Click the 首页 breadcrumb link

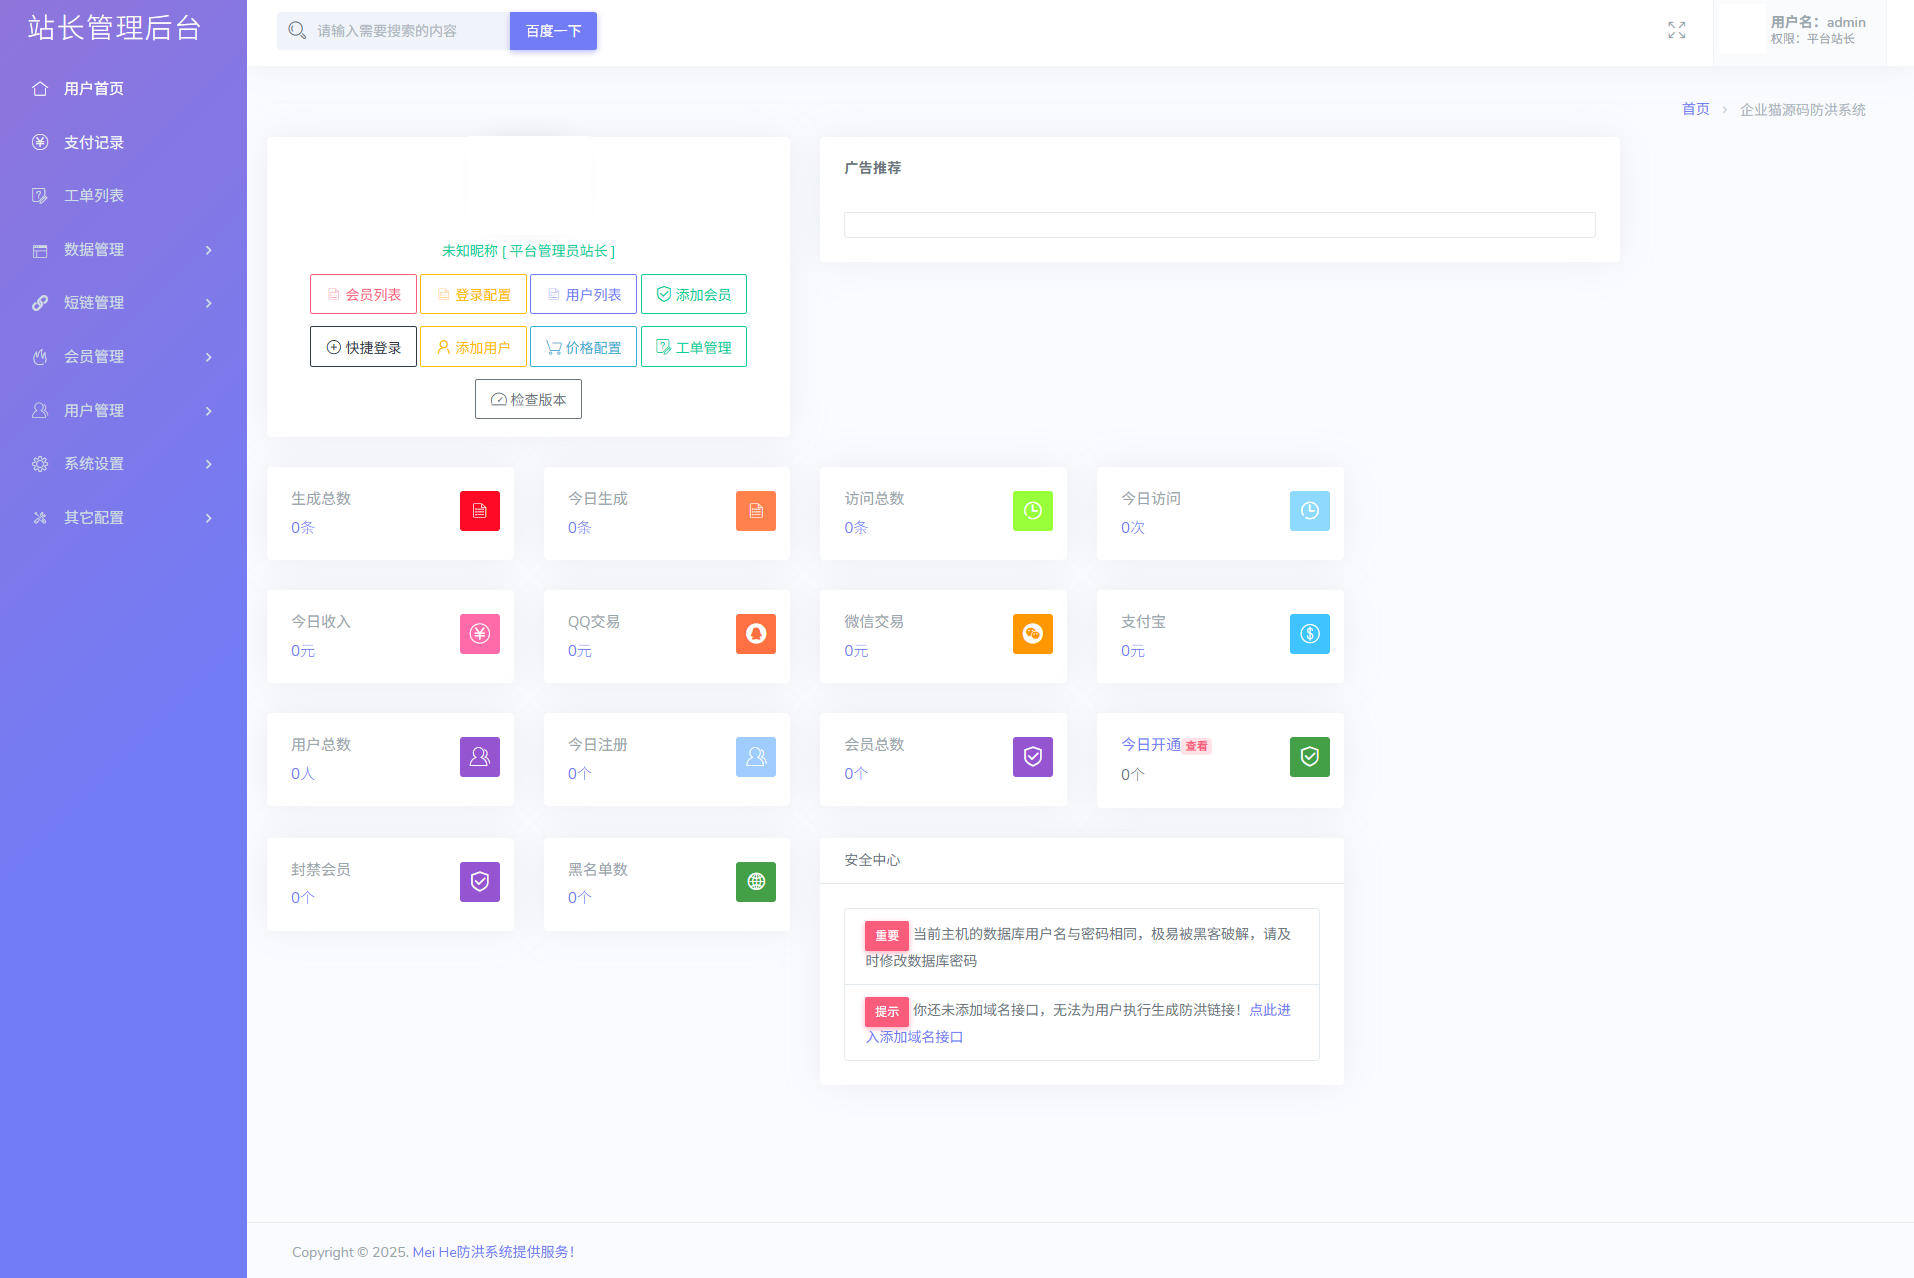click(1695, 109)
